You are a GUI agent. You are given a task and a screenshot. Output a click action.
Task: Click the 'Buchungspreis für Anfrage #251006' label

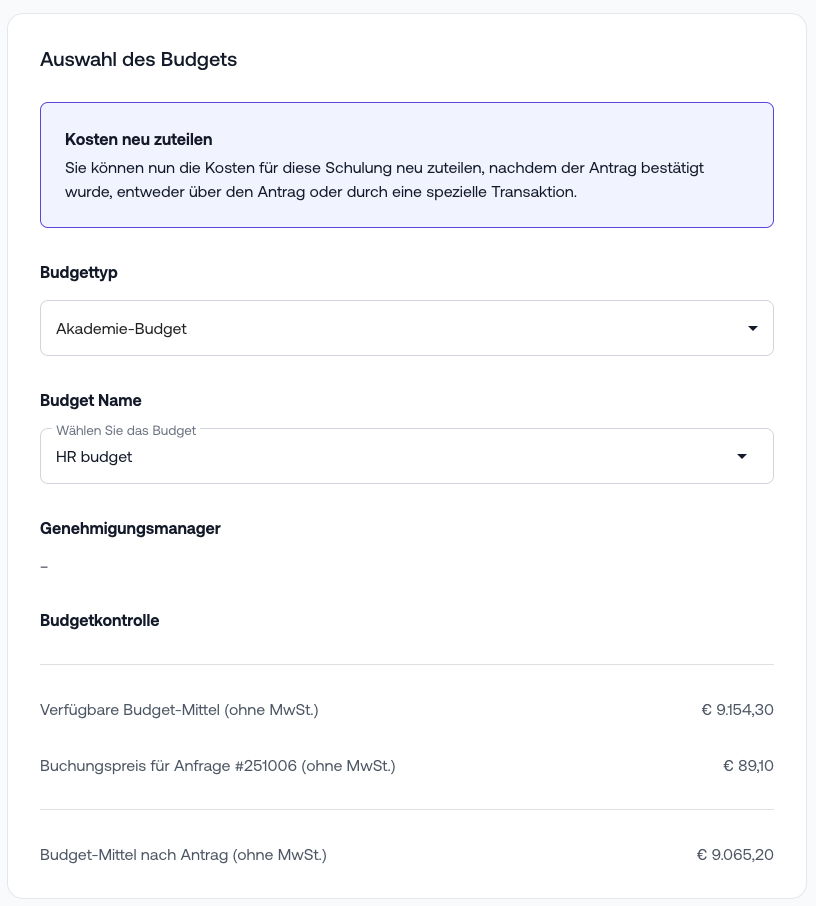coord(217,766)
